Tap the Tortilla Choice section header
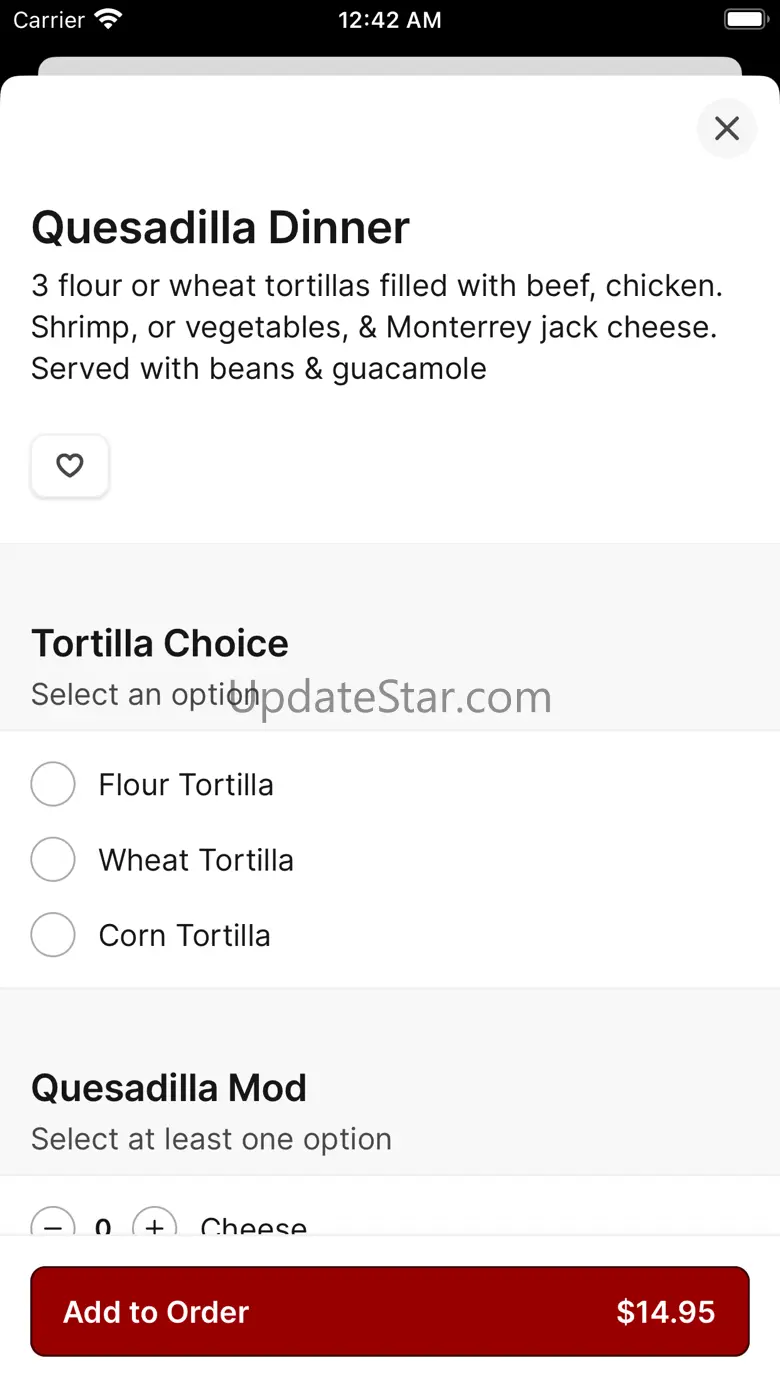 click(160, 643)
